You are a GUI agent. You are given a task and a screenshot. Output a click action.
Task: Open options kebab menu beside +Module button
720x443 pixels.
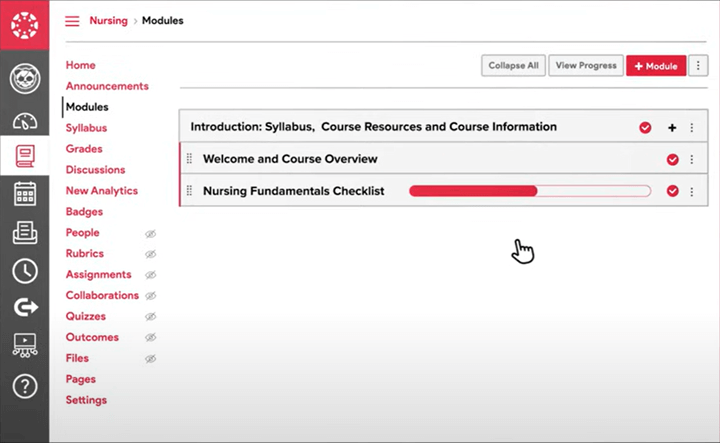pyautogui.click(x=698, y=66)
